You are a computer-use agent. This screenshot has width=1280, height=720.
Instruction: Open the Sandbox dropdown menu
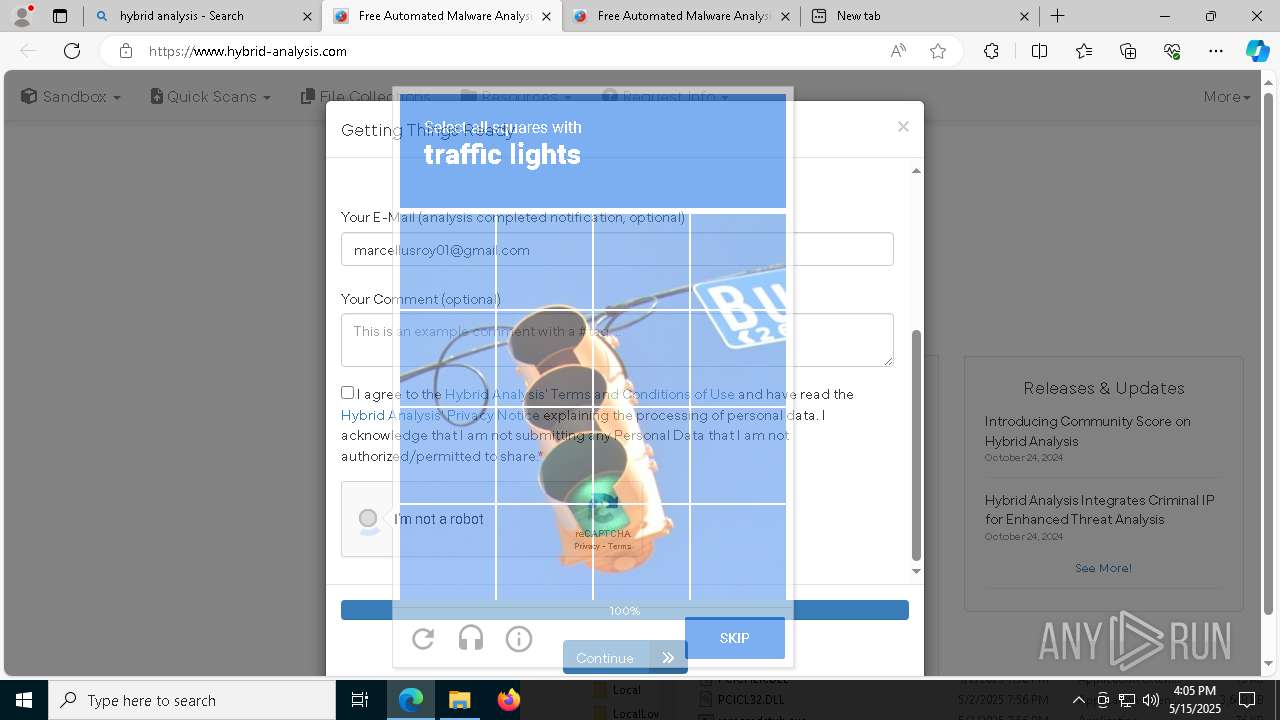(x=71, y=97)
